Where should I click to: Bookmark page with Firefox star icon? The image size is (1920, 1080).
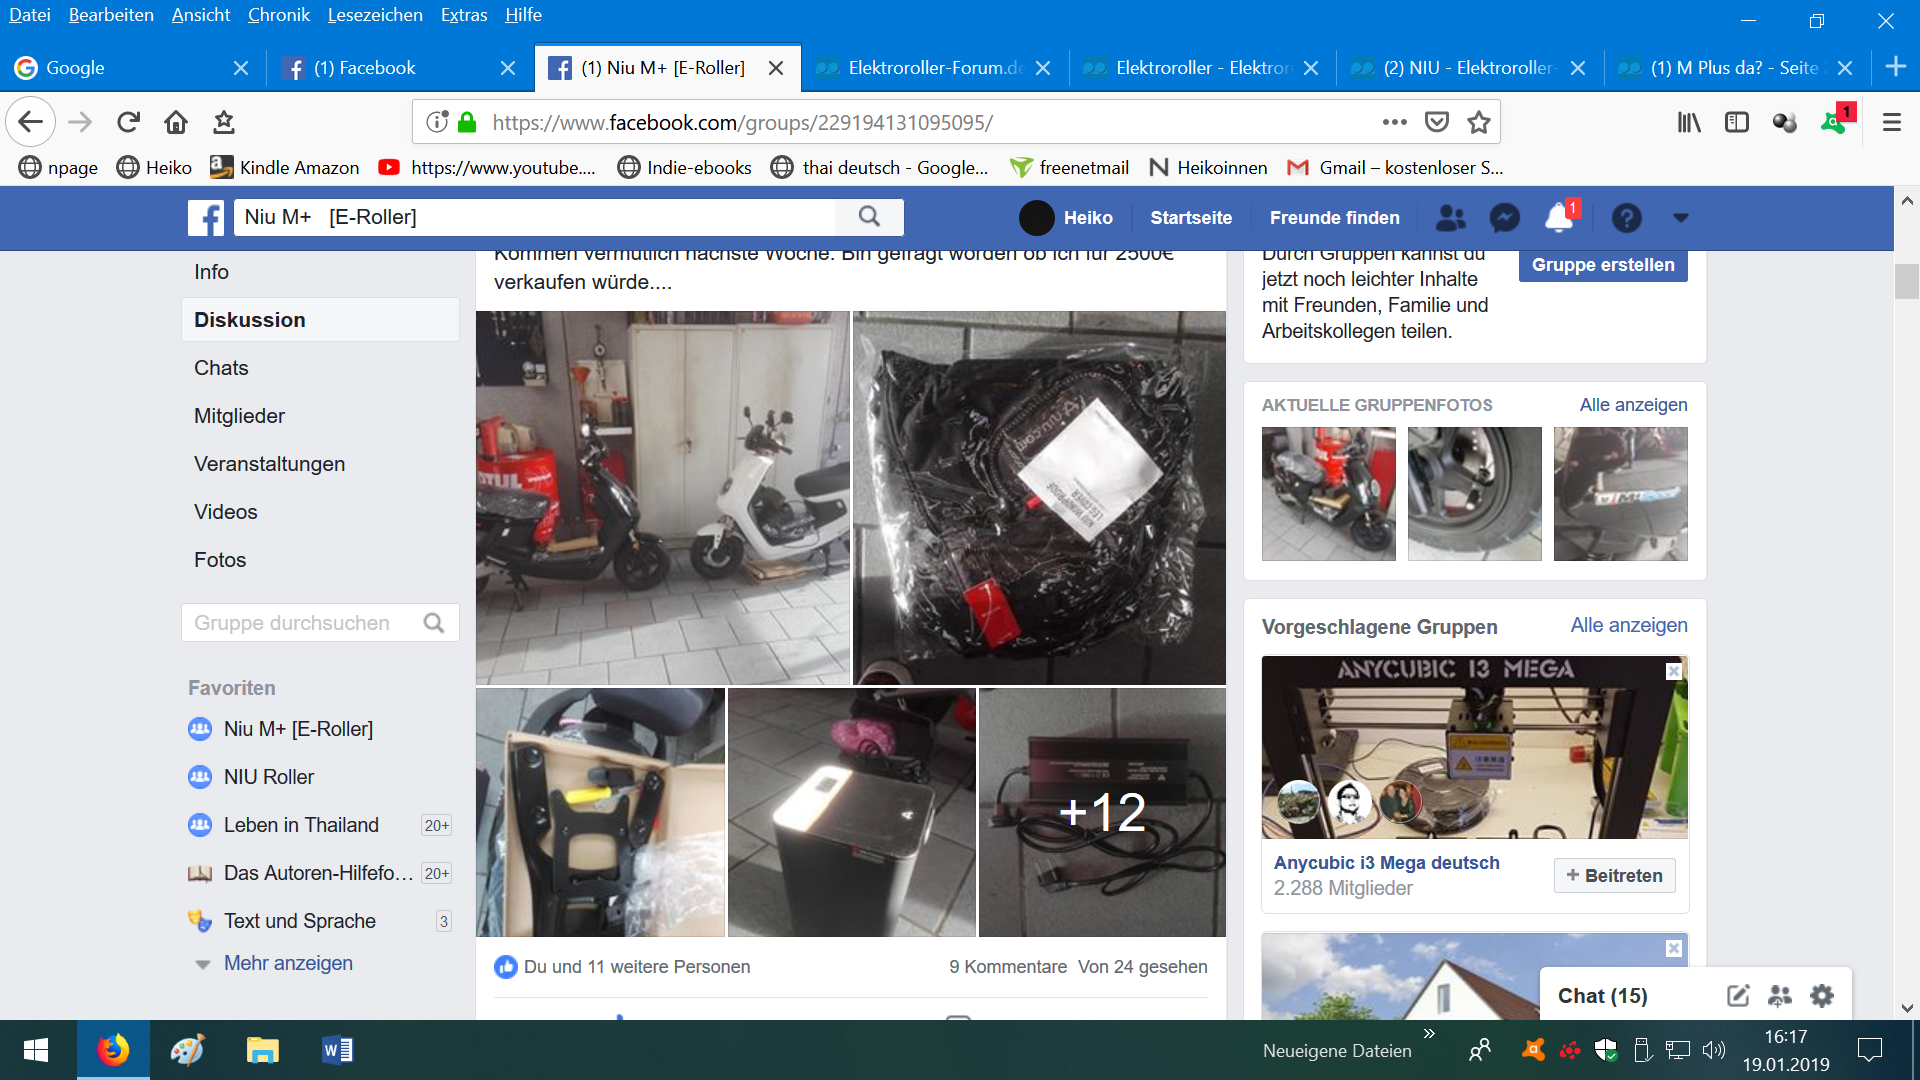point(1478,122)
